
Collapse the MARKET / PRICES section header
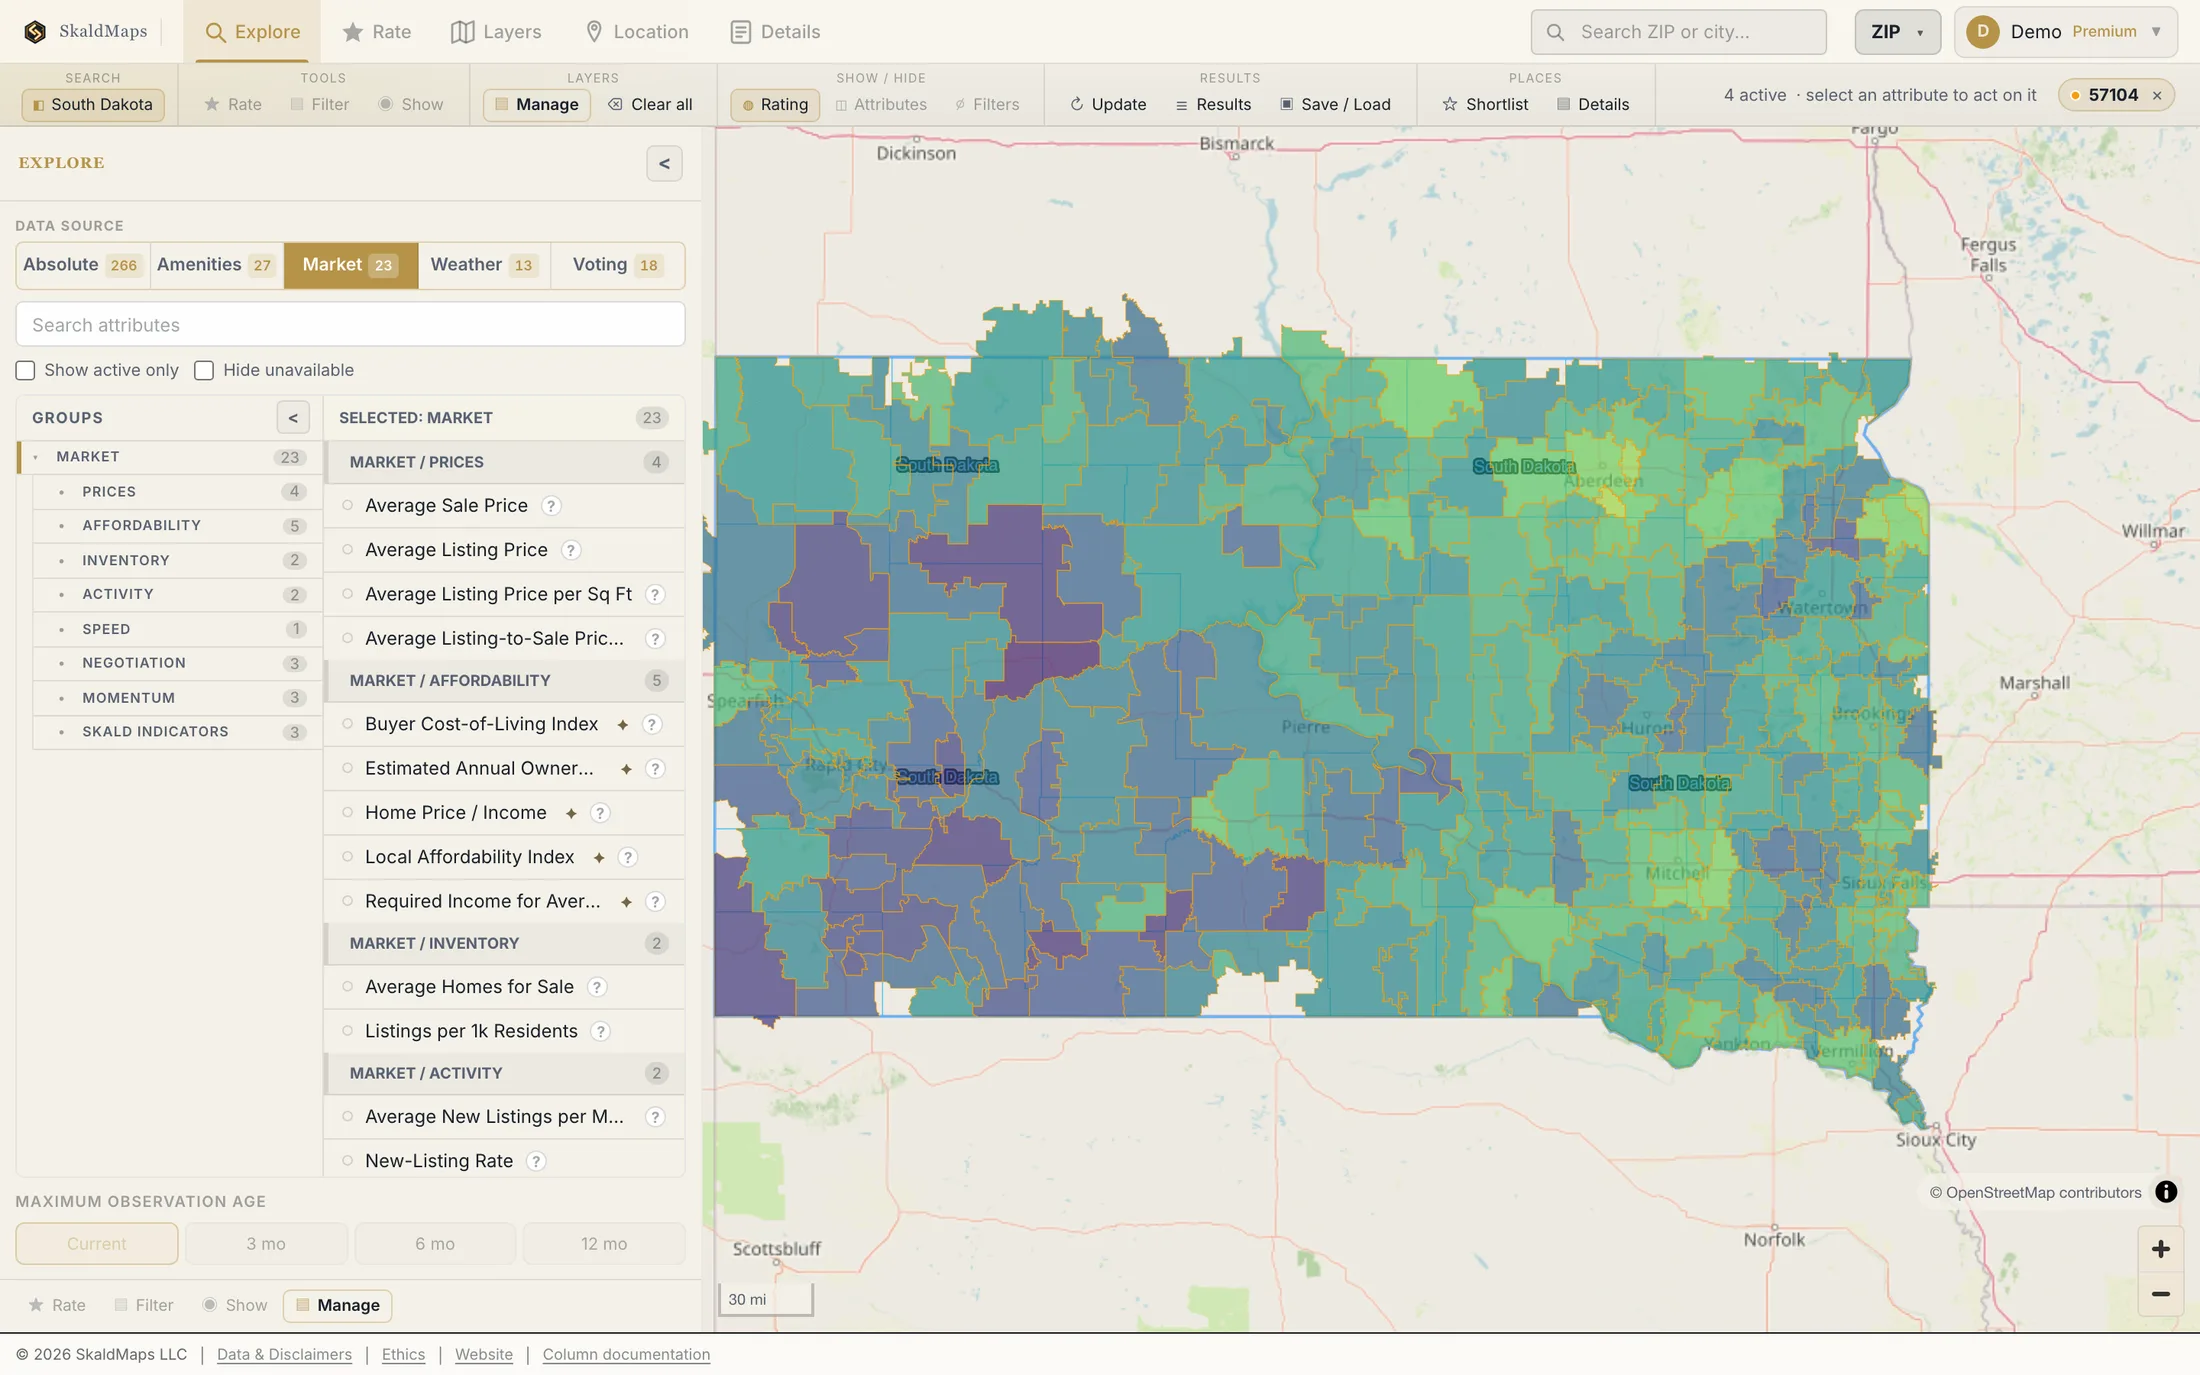coord(505,462)
